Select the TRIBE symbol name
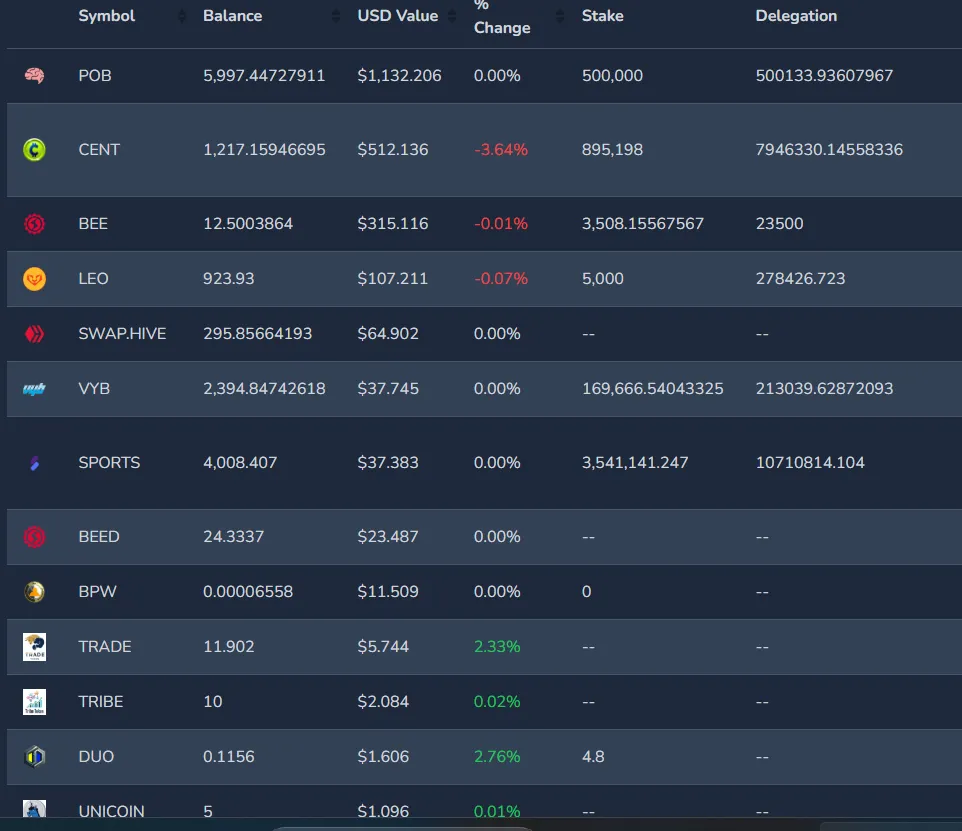The image size is (962, 831). click(101, 702)
